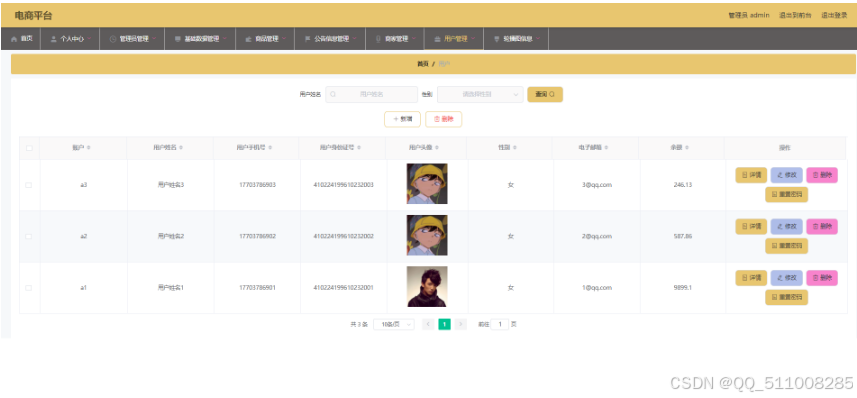
Task: Click 修改 for account a1
Action: click(x=786, y=278)
